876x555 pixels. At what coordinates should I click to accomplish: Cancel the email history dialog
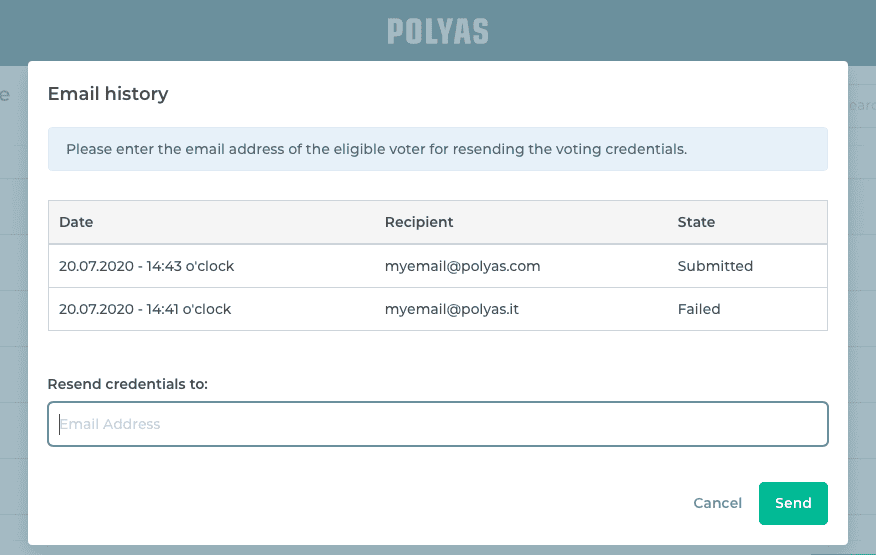(x=718, y=503)
